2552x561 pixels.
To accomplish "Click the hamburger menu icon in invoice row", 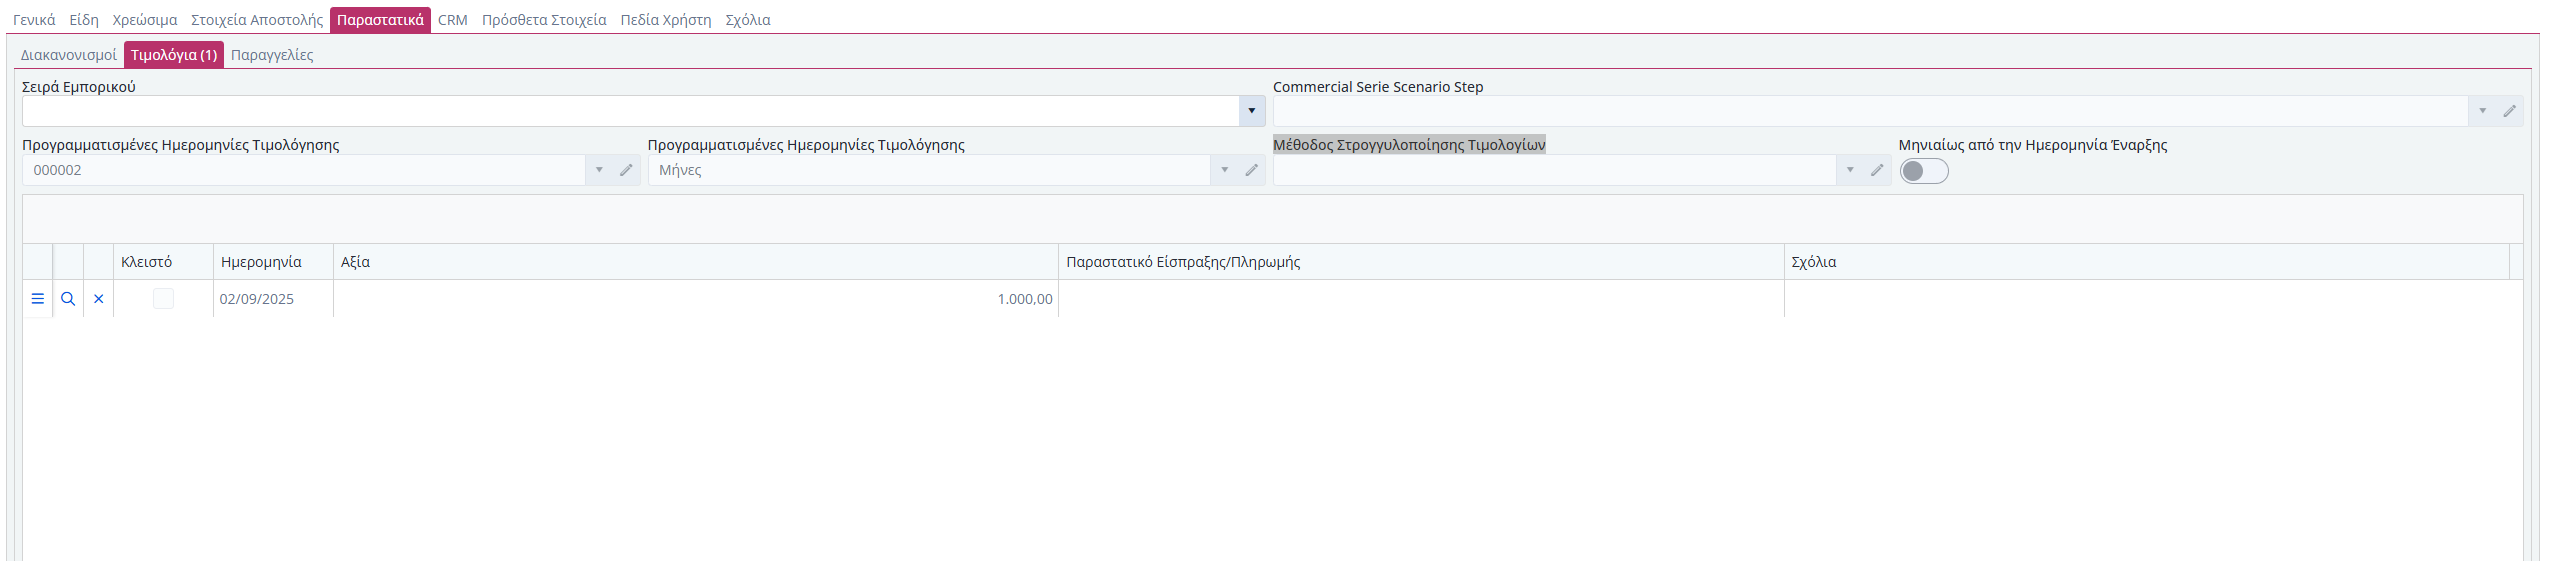I will click(x=38, y=299).
